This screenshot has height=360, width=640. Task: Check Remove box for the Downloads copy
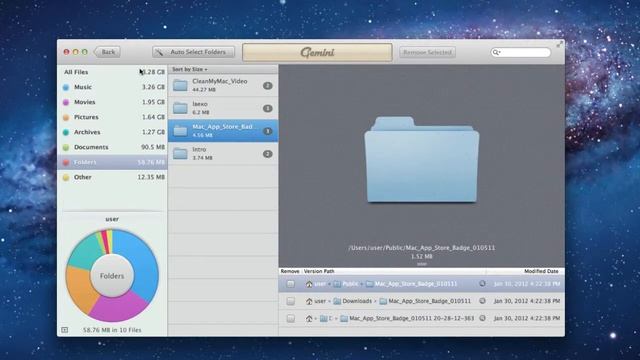click(290, 301)
